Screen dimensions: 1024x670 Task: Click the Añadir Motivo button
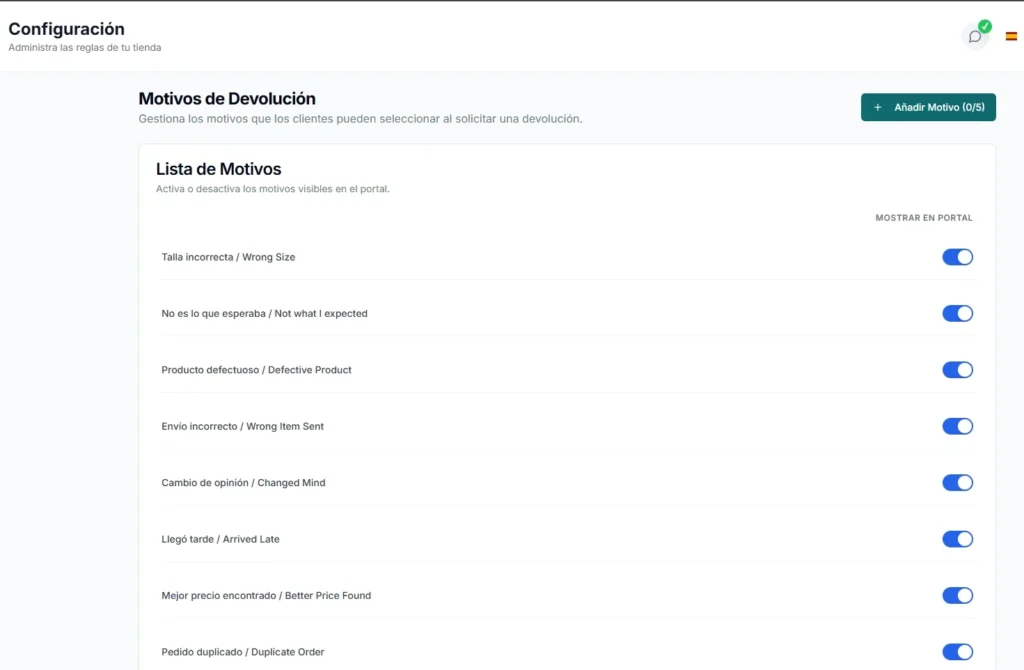928,107
